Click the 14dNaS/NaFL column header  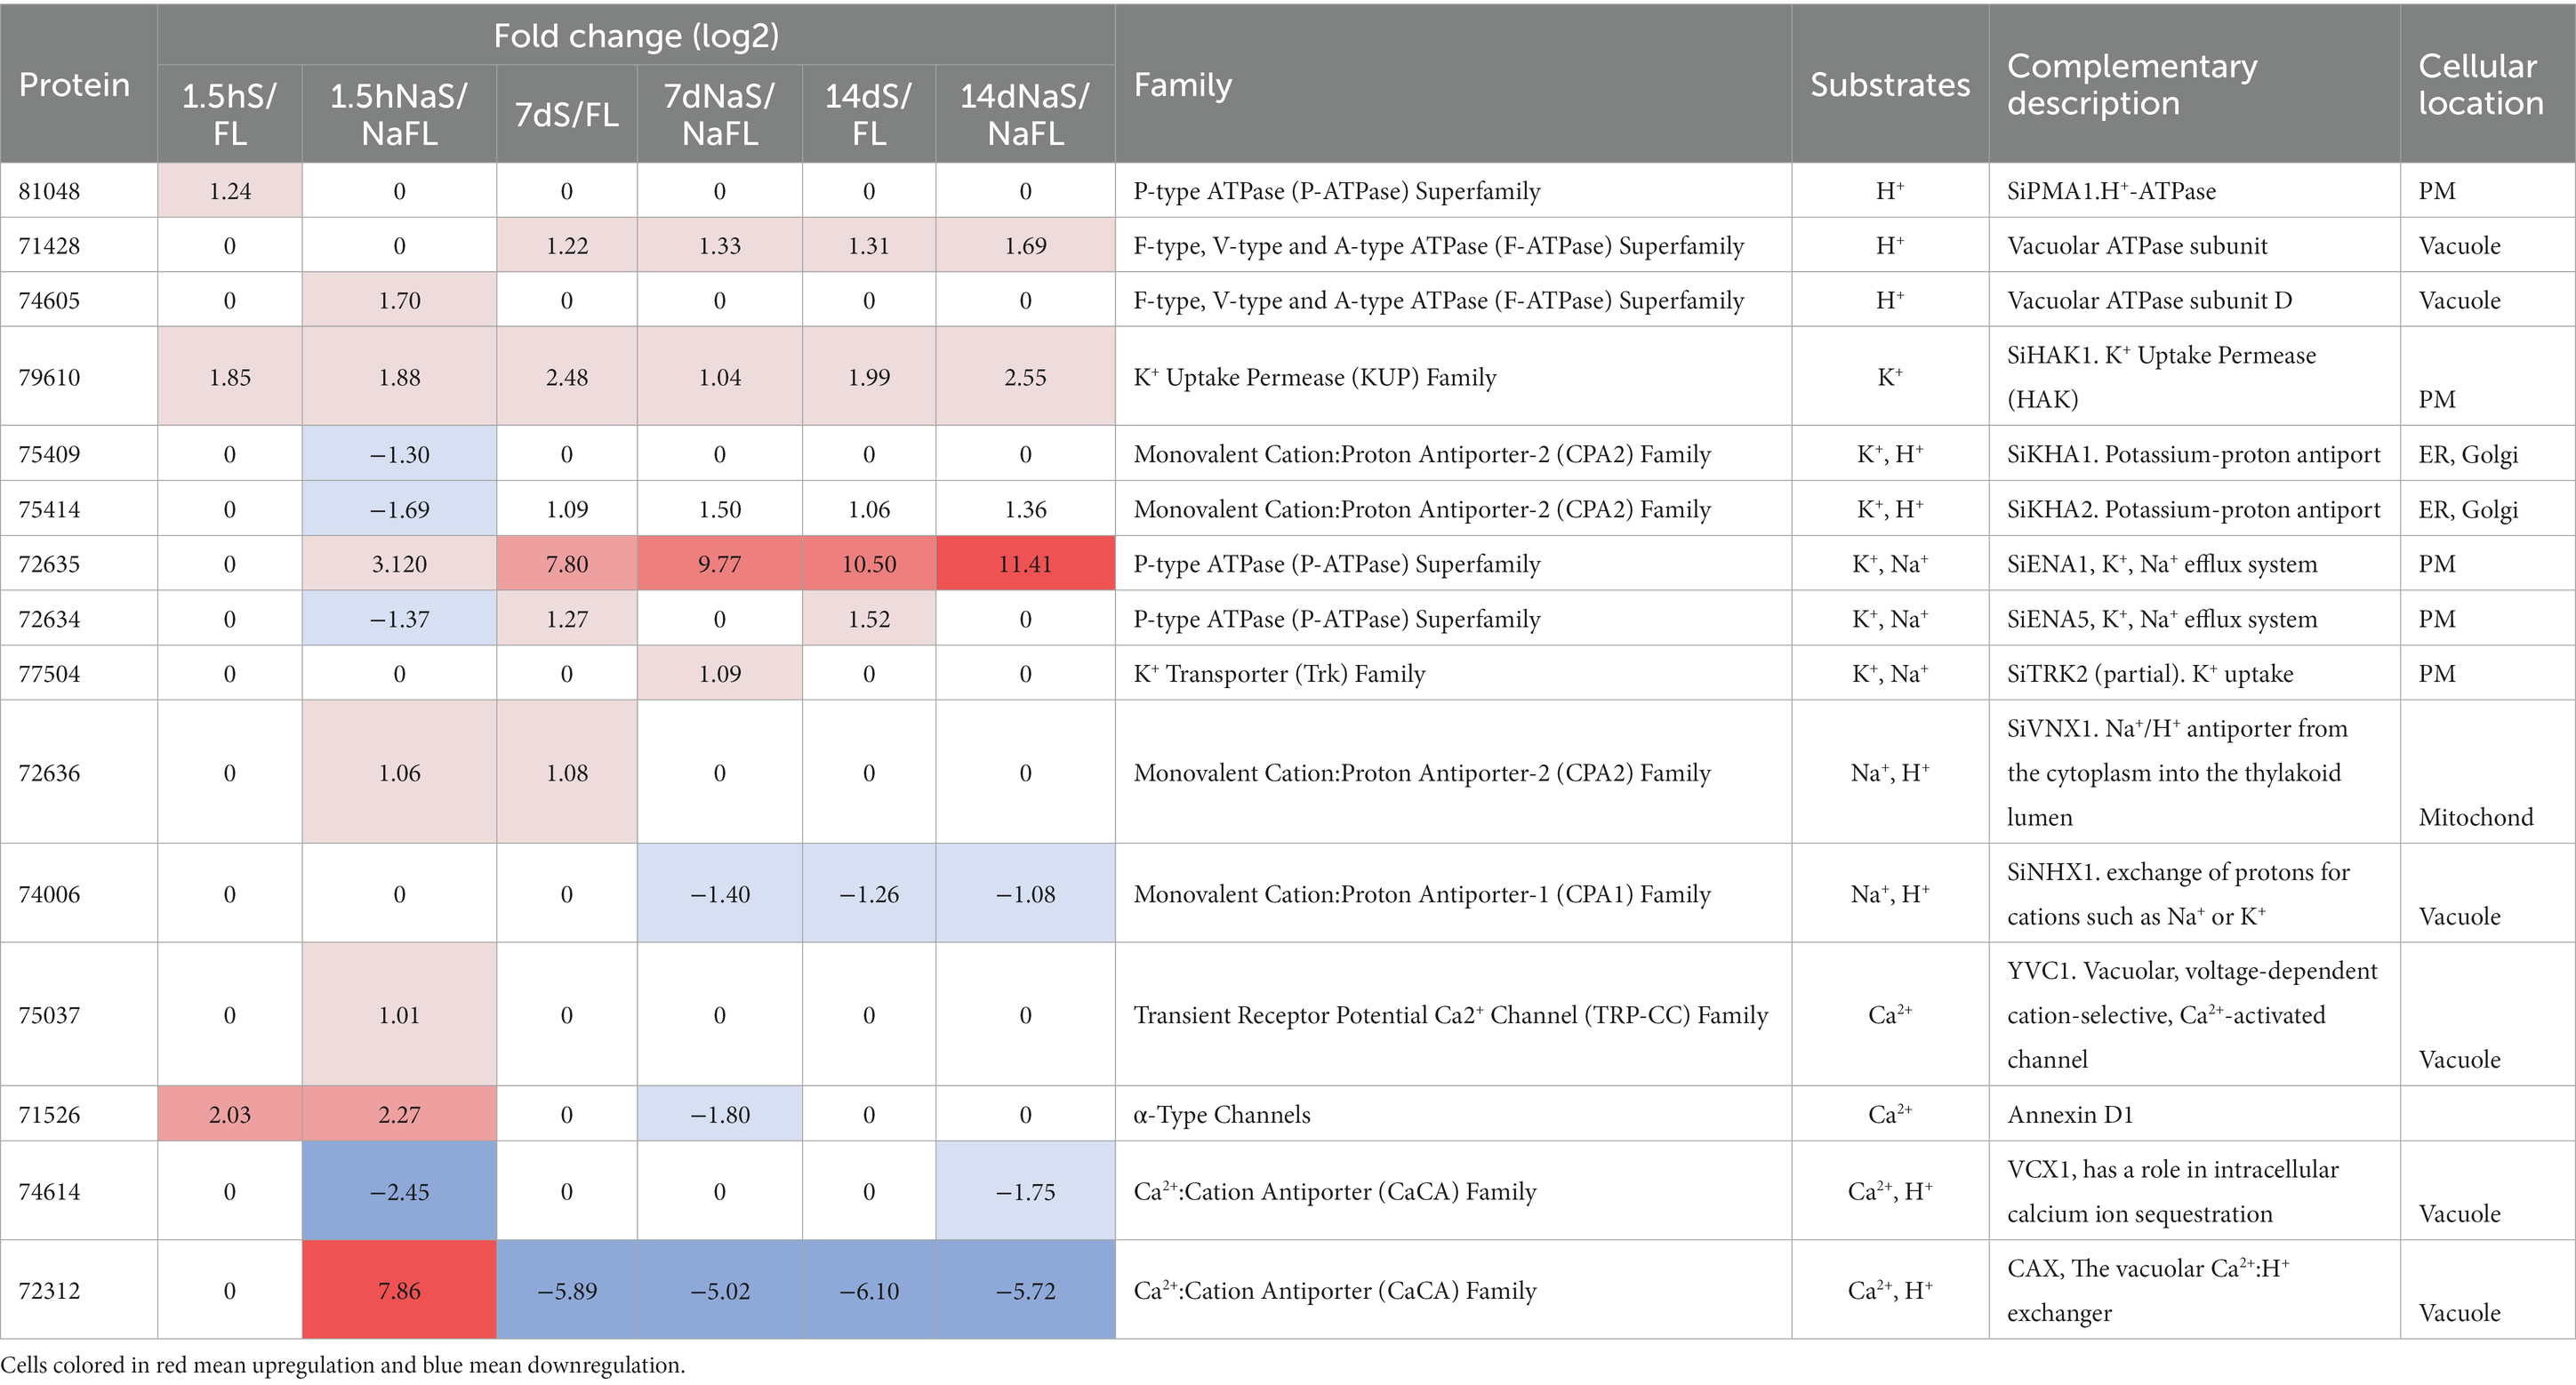pyautogui.click(x=1025, y=114)
